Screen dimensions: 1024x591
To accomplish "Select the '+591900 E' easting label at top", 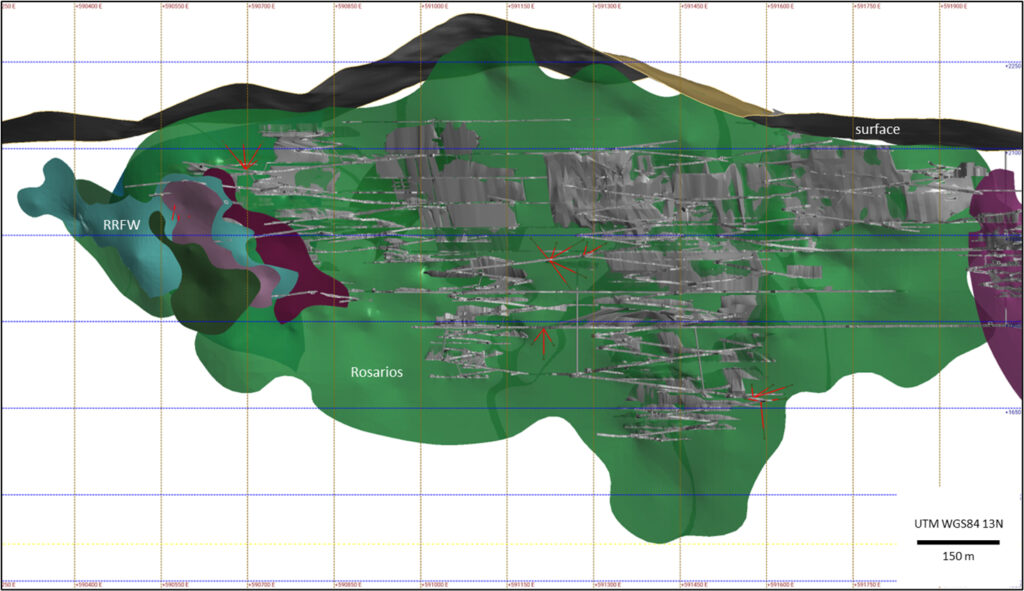I will tap(955, 5).
